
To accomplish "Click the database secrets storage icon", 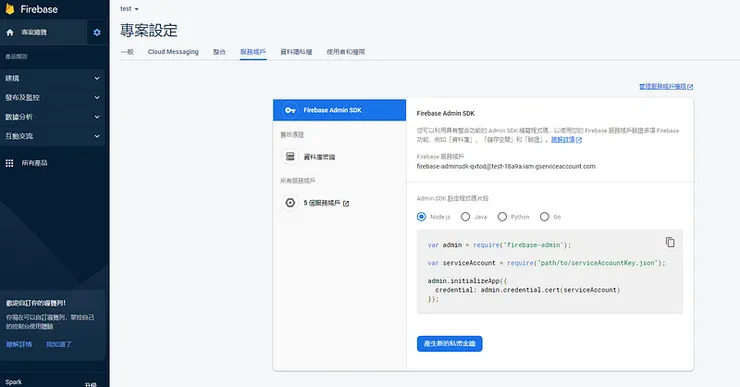I will coord(290,156).
